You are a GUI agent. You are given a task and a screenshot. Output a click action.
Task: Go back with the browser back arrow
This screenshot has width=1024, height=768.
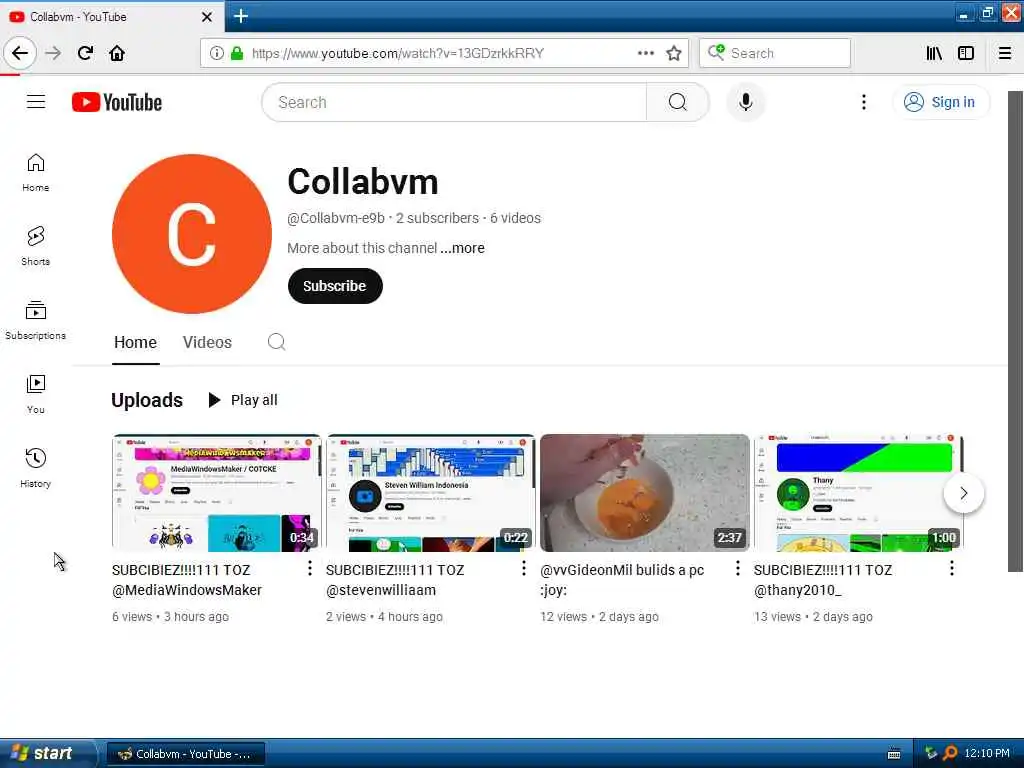tap(20, 53)
